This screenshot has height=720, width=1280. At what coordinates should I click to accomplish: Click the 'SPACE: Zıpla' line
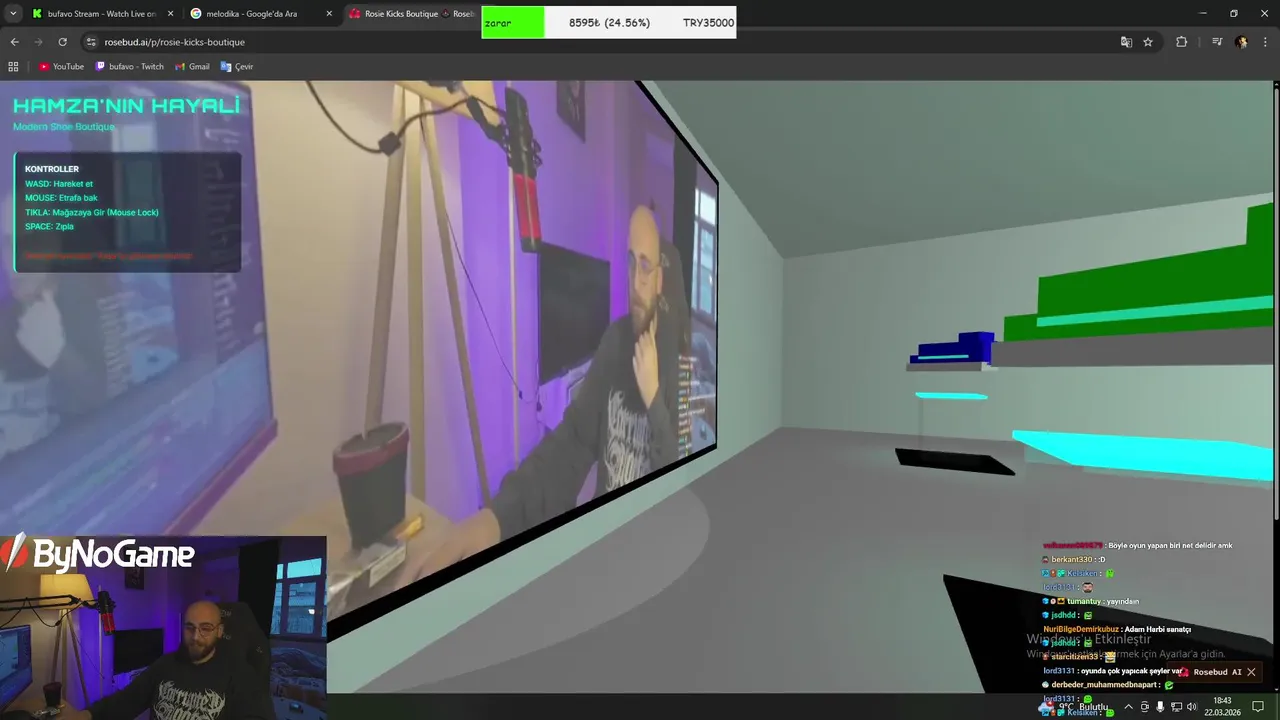[x=49, y=226]
